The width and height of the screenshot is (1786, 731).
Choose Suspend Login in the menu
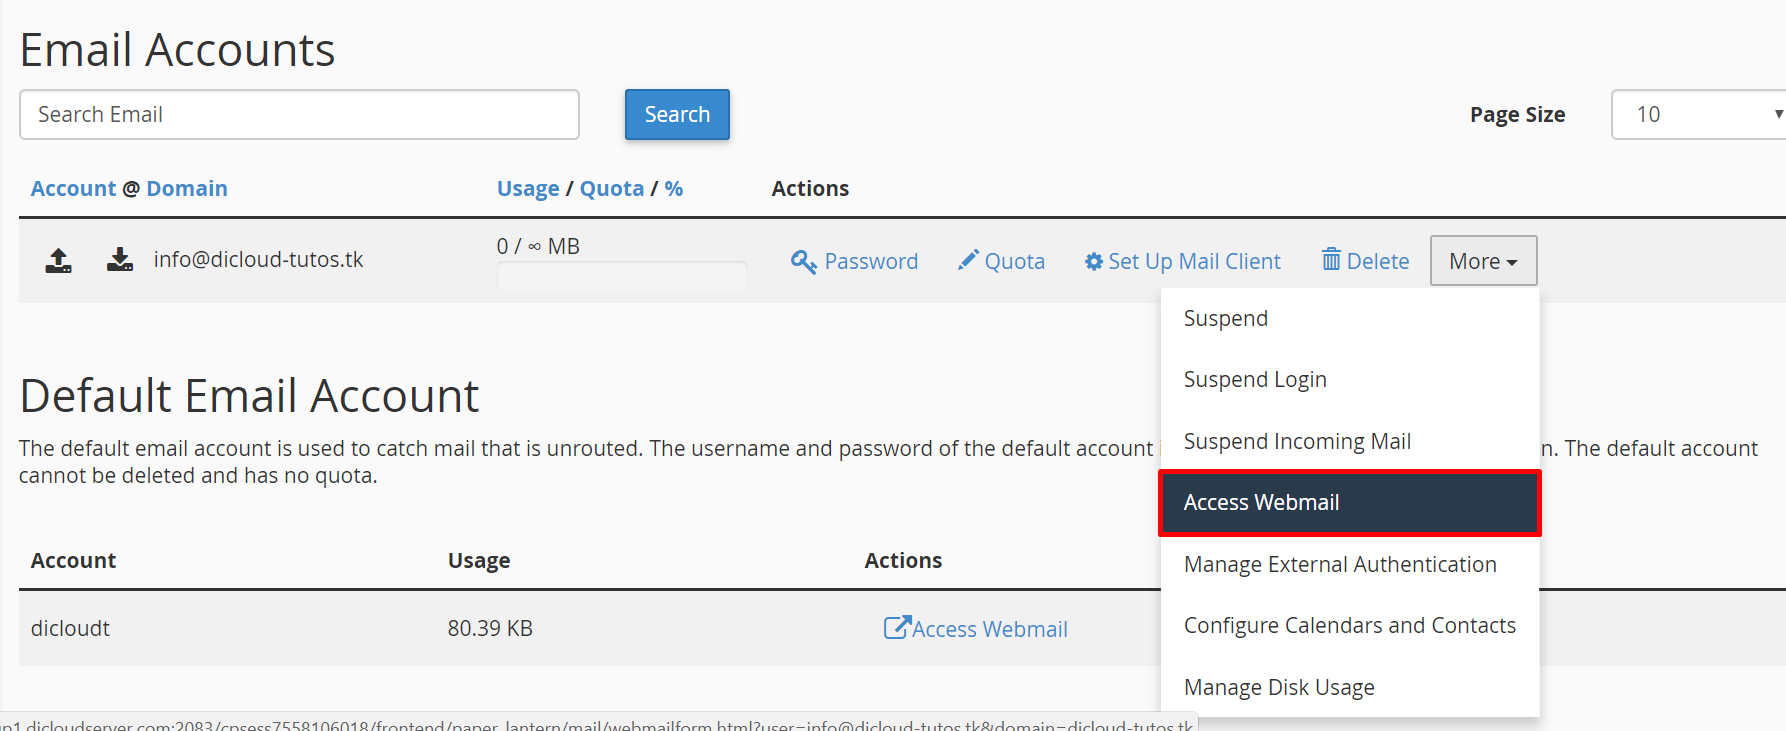(x=1349, y=380)
